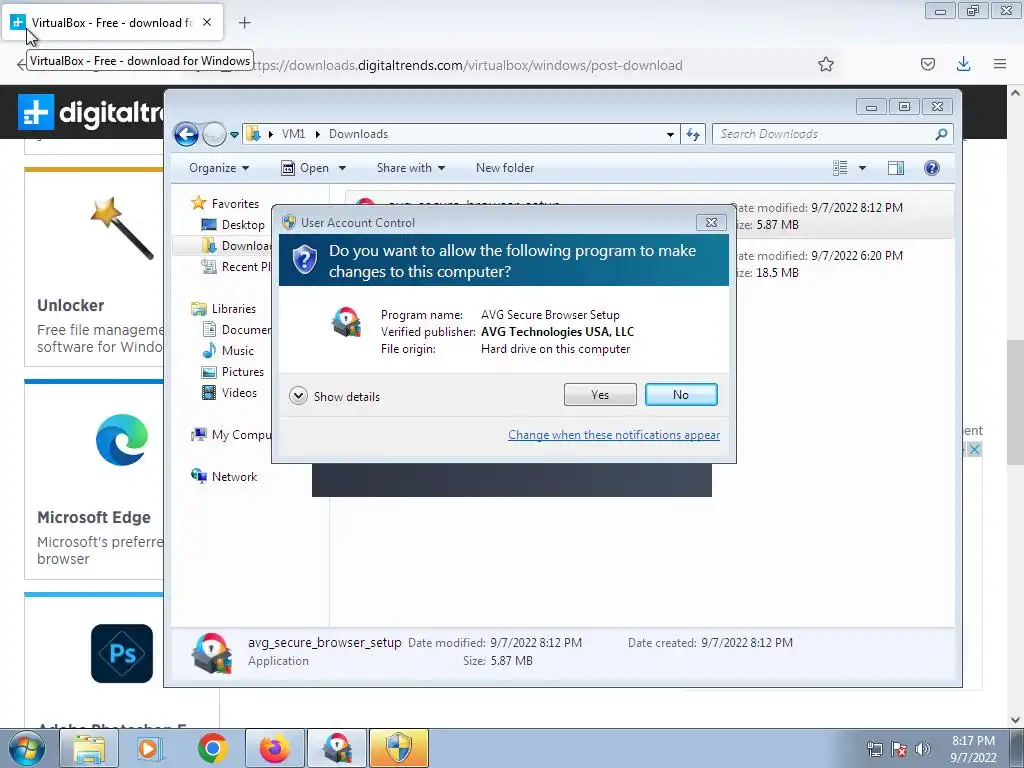Select Favorites in navigation pane
Screen dimensions: 1024x768
pos(225,204)
